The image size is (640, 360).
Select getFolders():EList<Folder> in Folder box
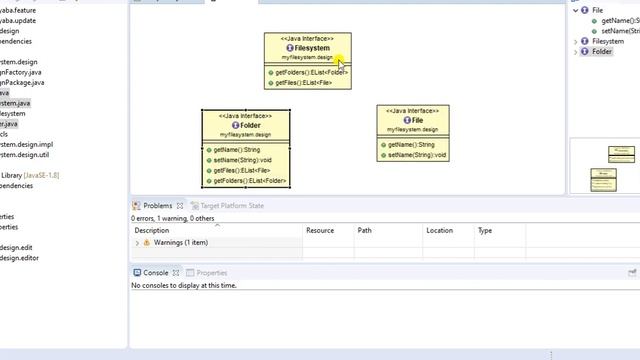coord(250,180)
